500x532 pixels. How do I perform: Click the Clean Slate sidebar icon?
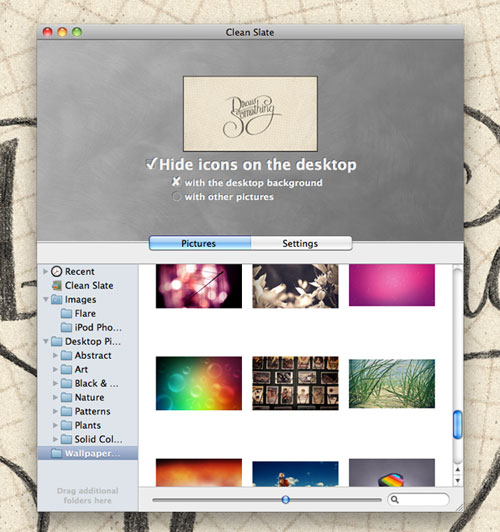pos(56,286)
